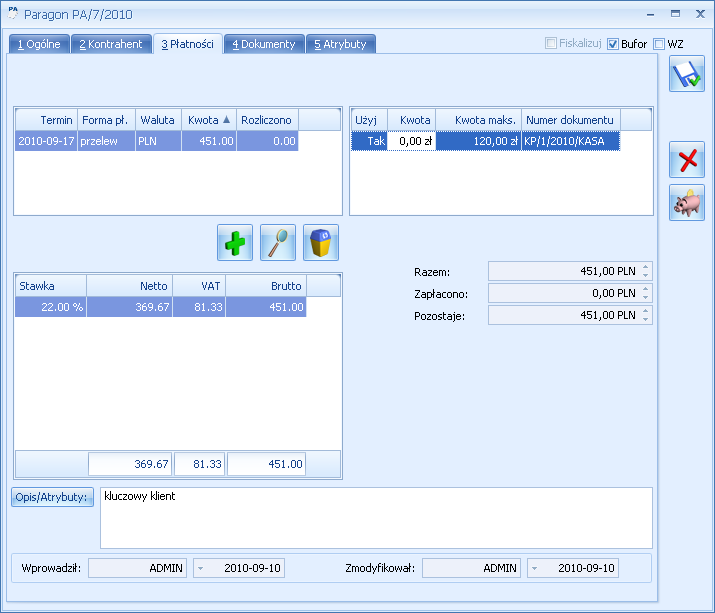
Task: Switch to the 2 Kontrahent tab
Action: (111, 44)
